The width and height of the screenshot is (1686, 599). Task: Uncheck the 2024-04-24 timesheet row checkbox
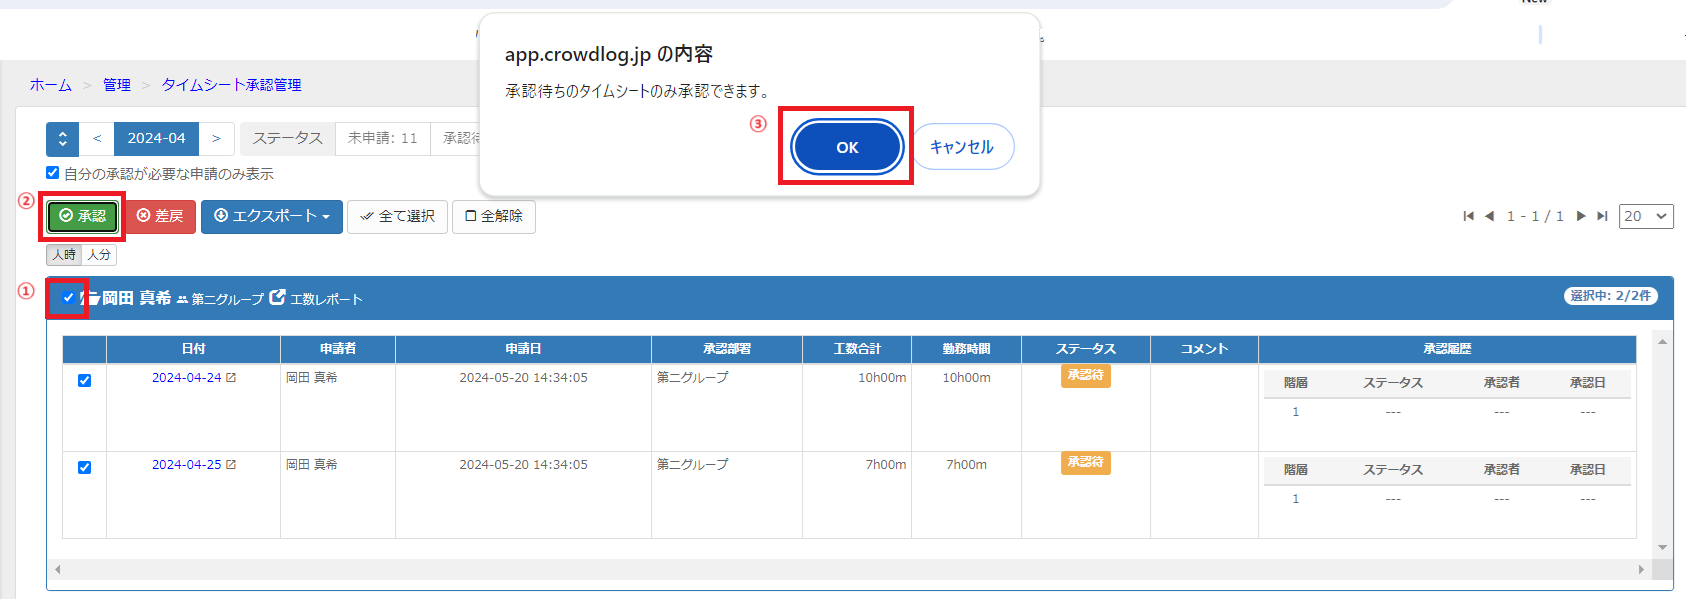point(85,381)
